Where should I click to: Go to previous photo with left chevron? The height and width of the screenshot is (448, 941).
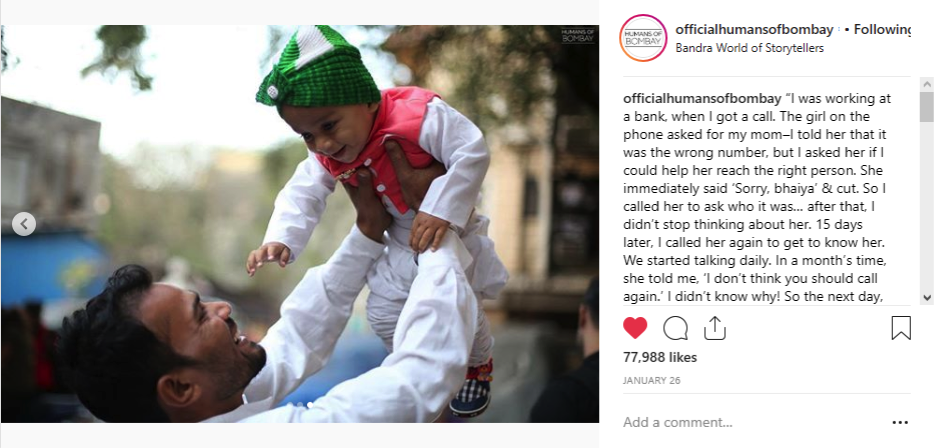click(x=24, y=224)
